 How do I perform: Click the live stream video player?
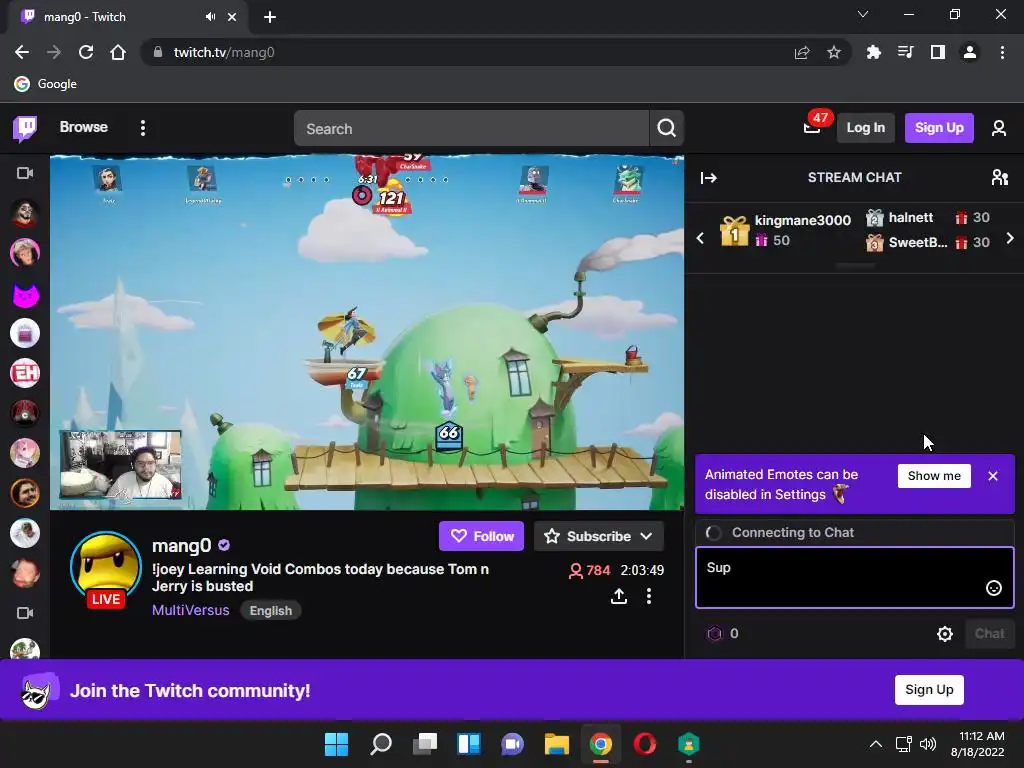click(x=367, y=332)
